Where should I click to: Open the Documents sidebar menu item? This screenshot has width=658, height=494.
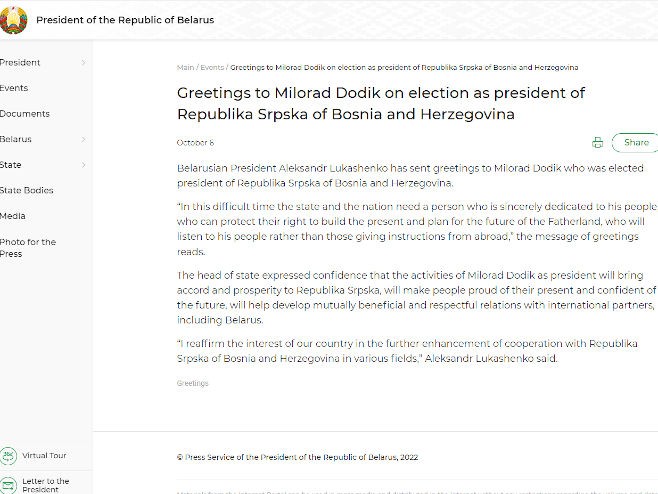click(x=25, y=114)
